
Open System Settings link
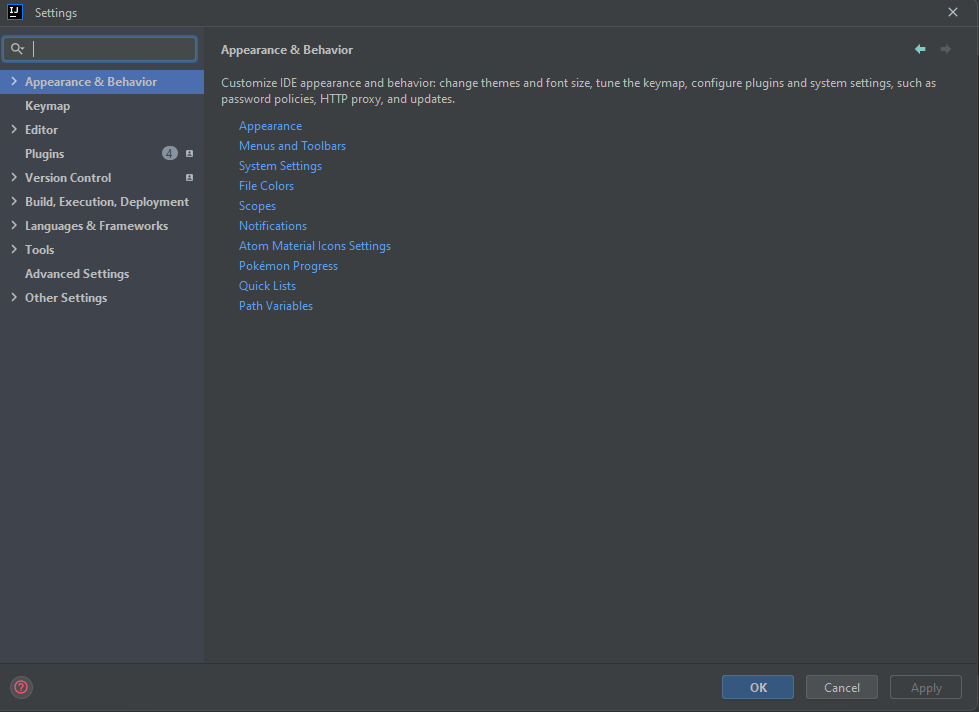tap(280, 166)
